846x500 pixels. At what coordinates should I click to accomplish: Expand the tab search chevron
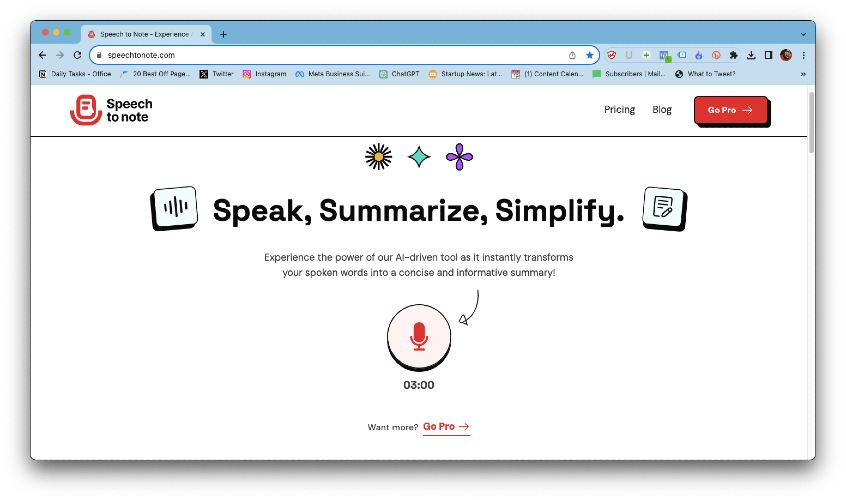click(x=803, y=35)
